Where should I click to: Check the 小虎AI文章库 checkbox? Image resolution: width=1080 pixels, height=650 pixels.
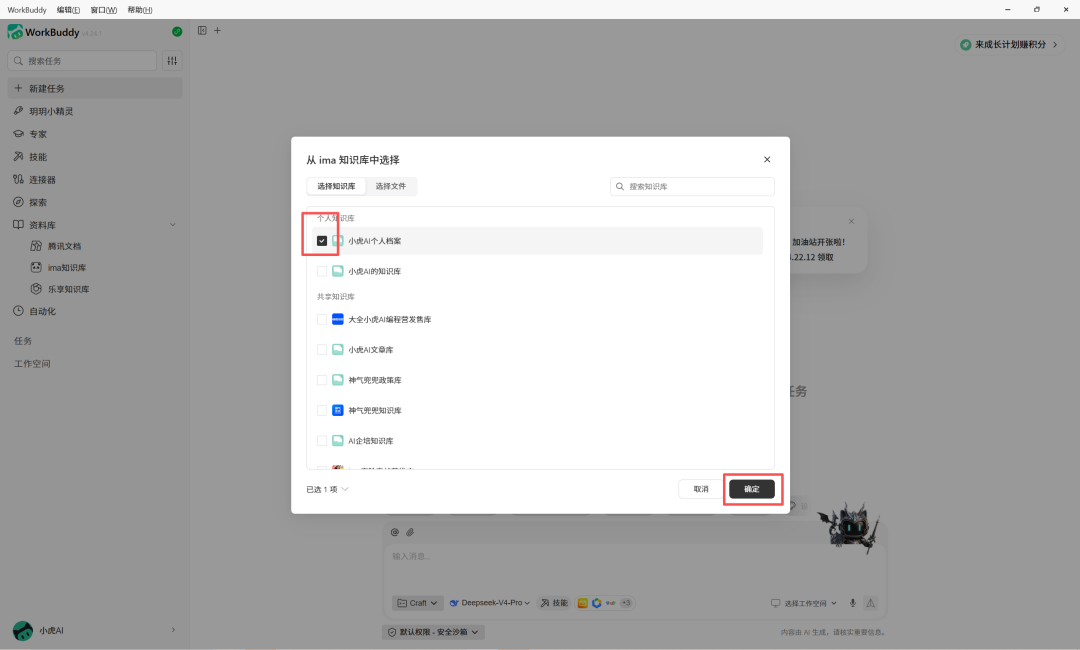[x=322, y=350]
